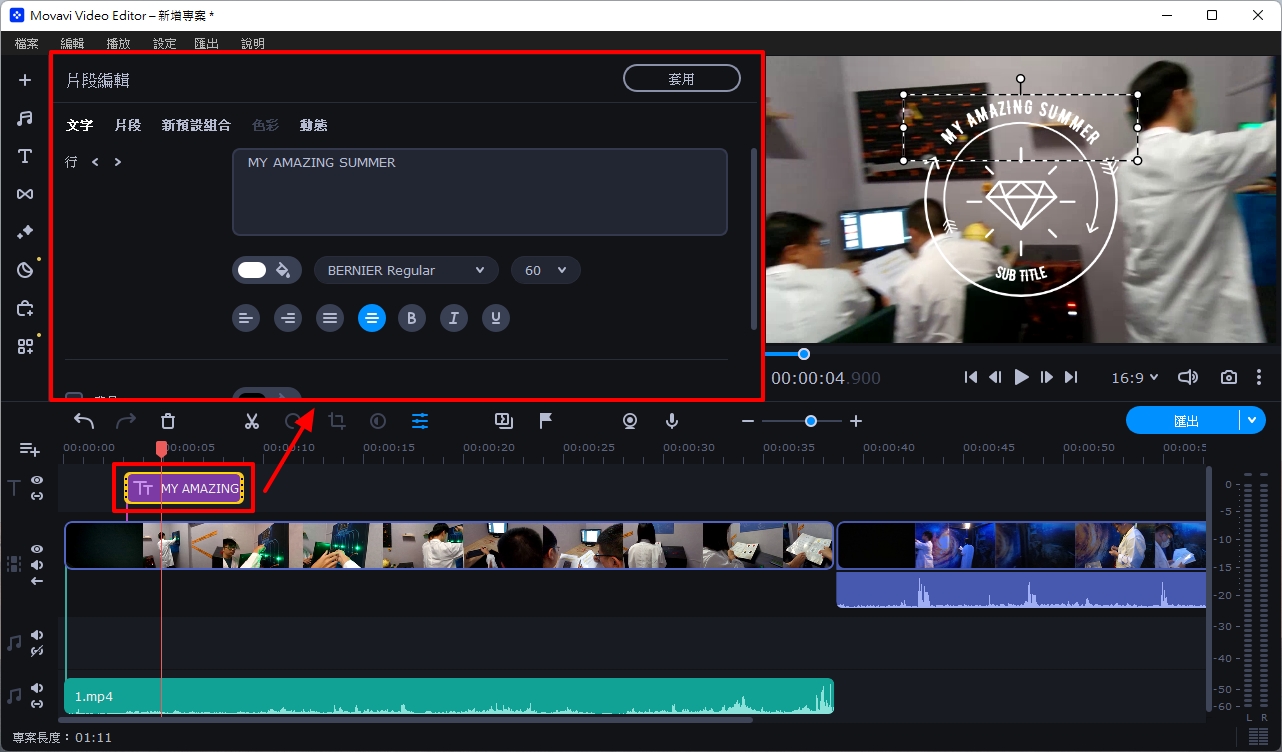This screenshot has height=752, width=1282.
Task: Expand the font size 60 dropdown
Action: (545, 270)
